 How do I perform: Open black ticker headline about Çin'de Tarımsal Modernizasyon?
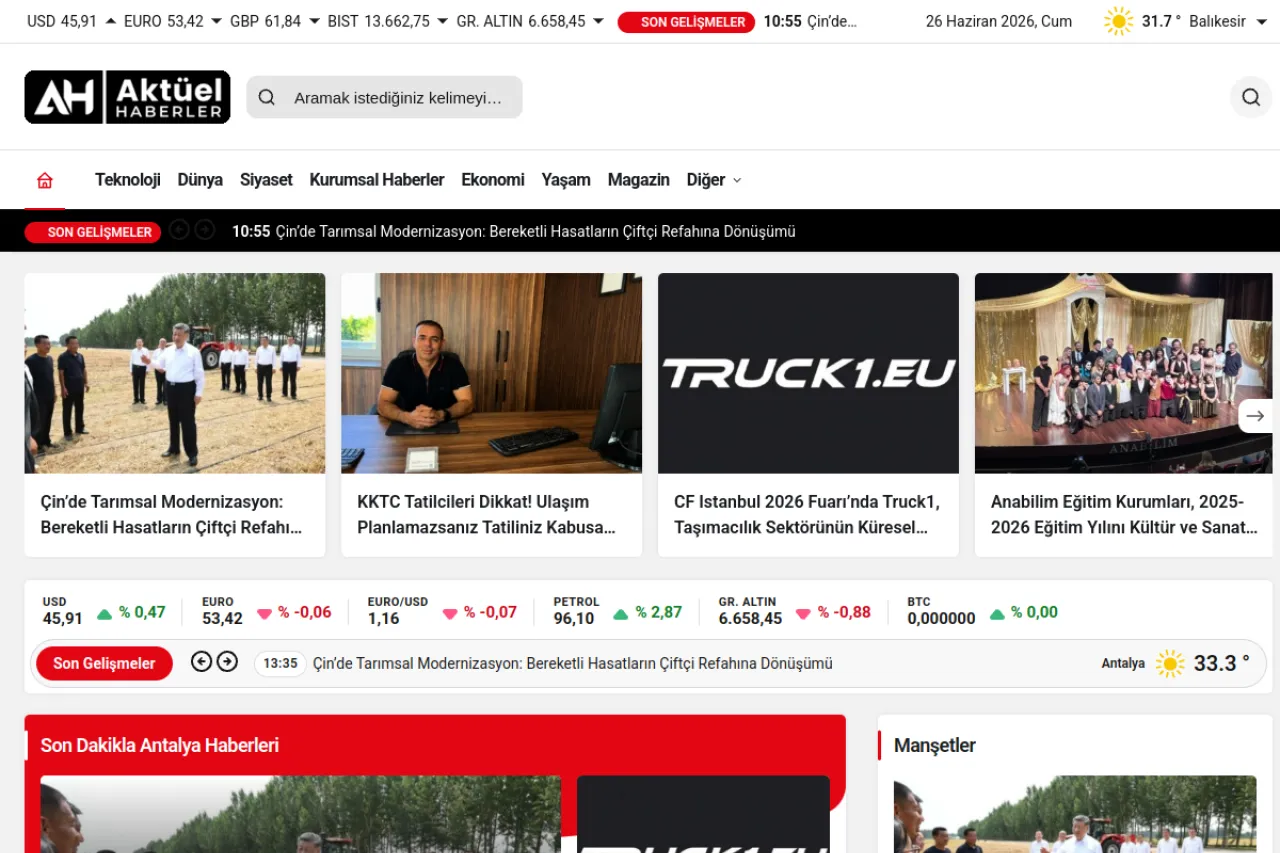click(535, 231)
